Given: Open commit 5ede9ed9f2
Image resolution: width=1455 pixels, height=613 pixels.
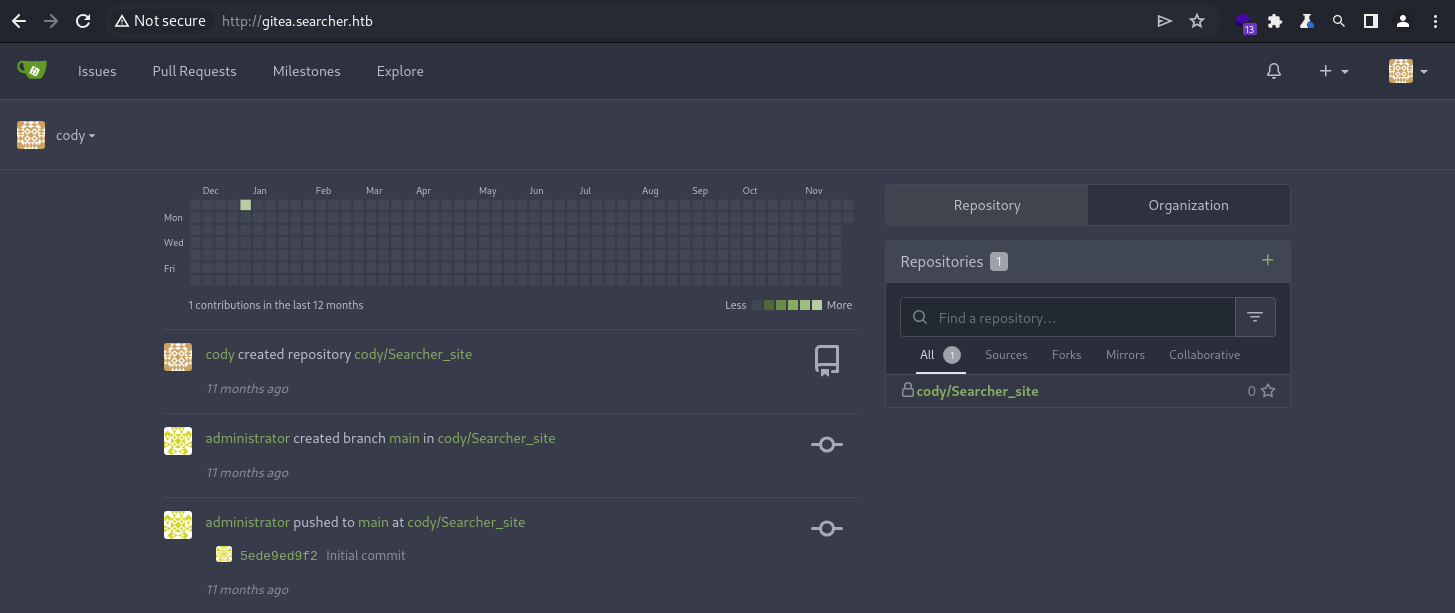Looking at the screenshot, I should click(x=279, y=555).
